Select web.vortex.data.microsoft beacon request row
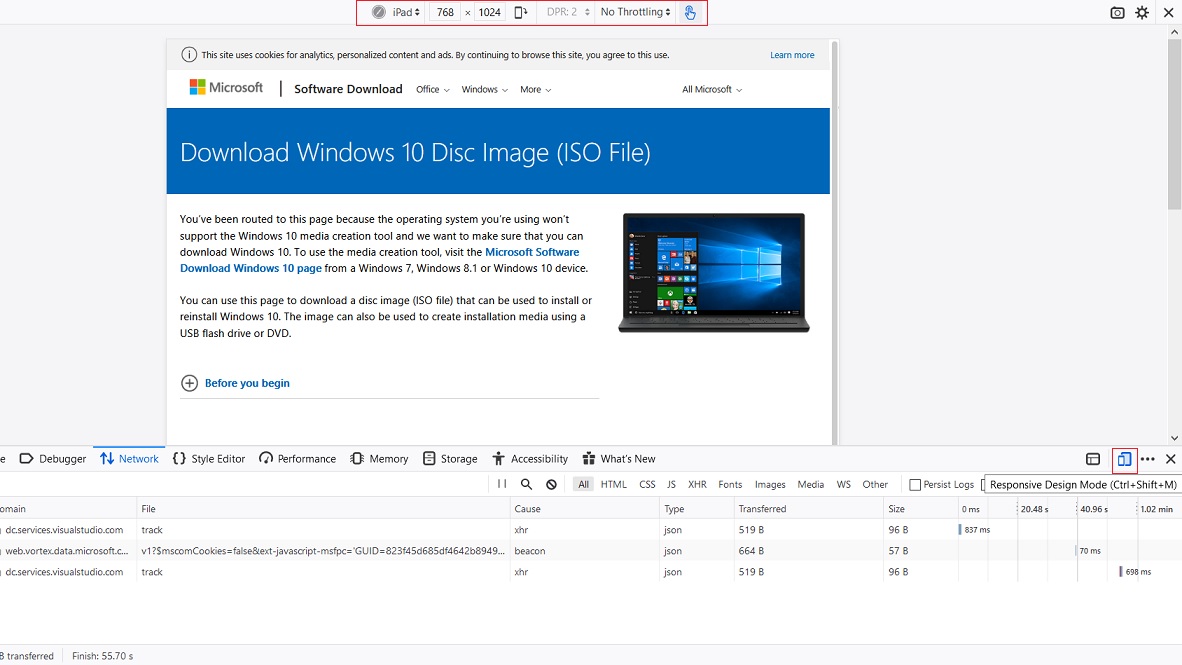 [x=591, y=551]
